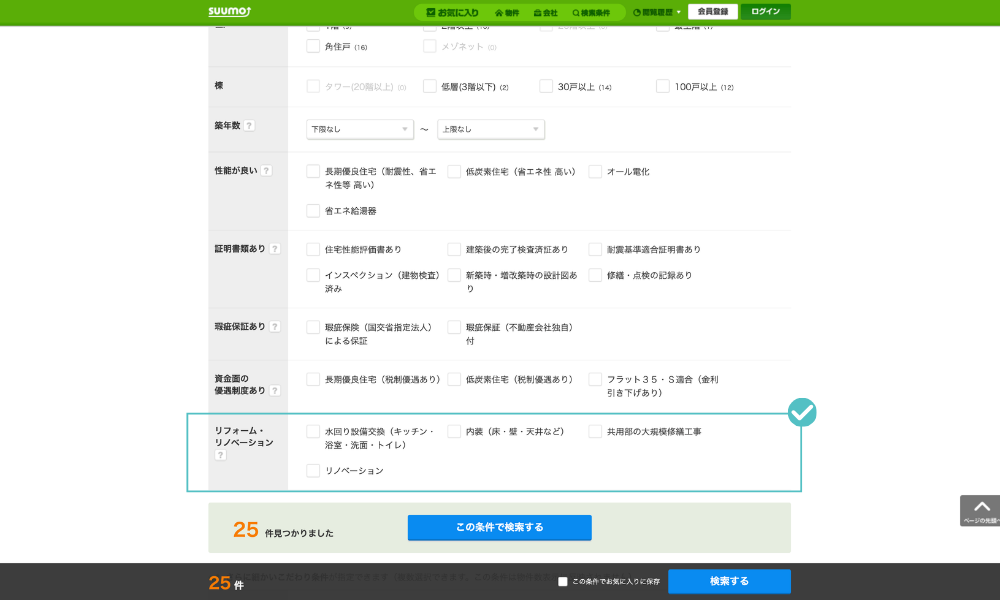Expand the 閲覧履歴 dropdown in header

click(x=657, y=12)
